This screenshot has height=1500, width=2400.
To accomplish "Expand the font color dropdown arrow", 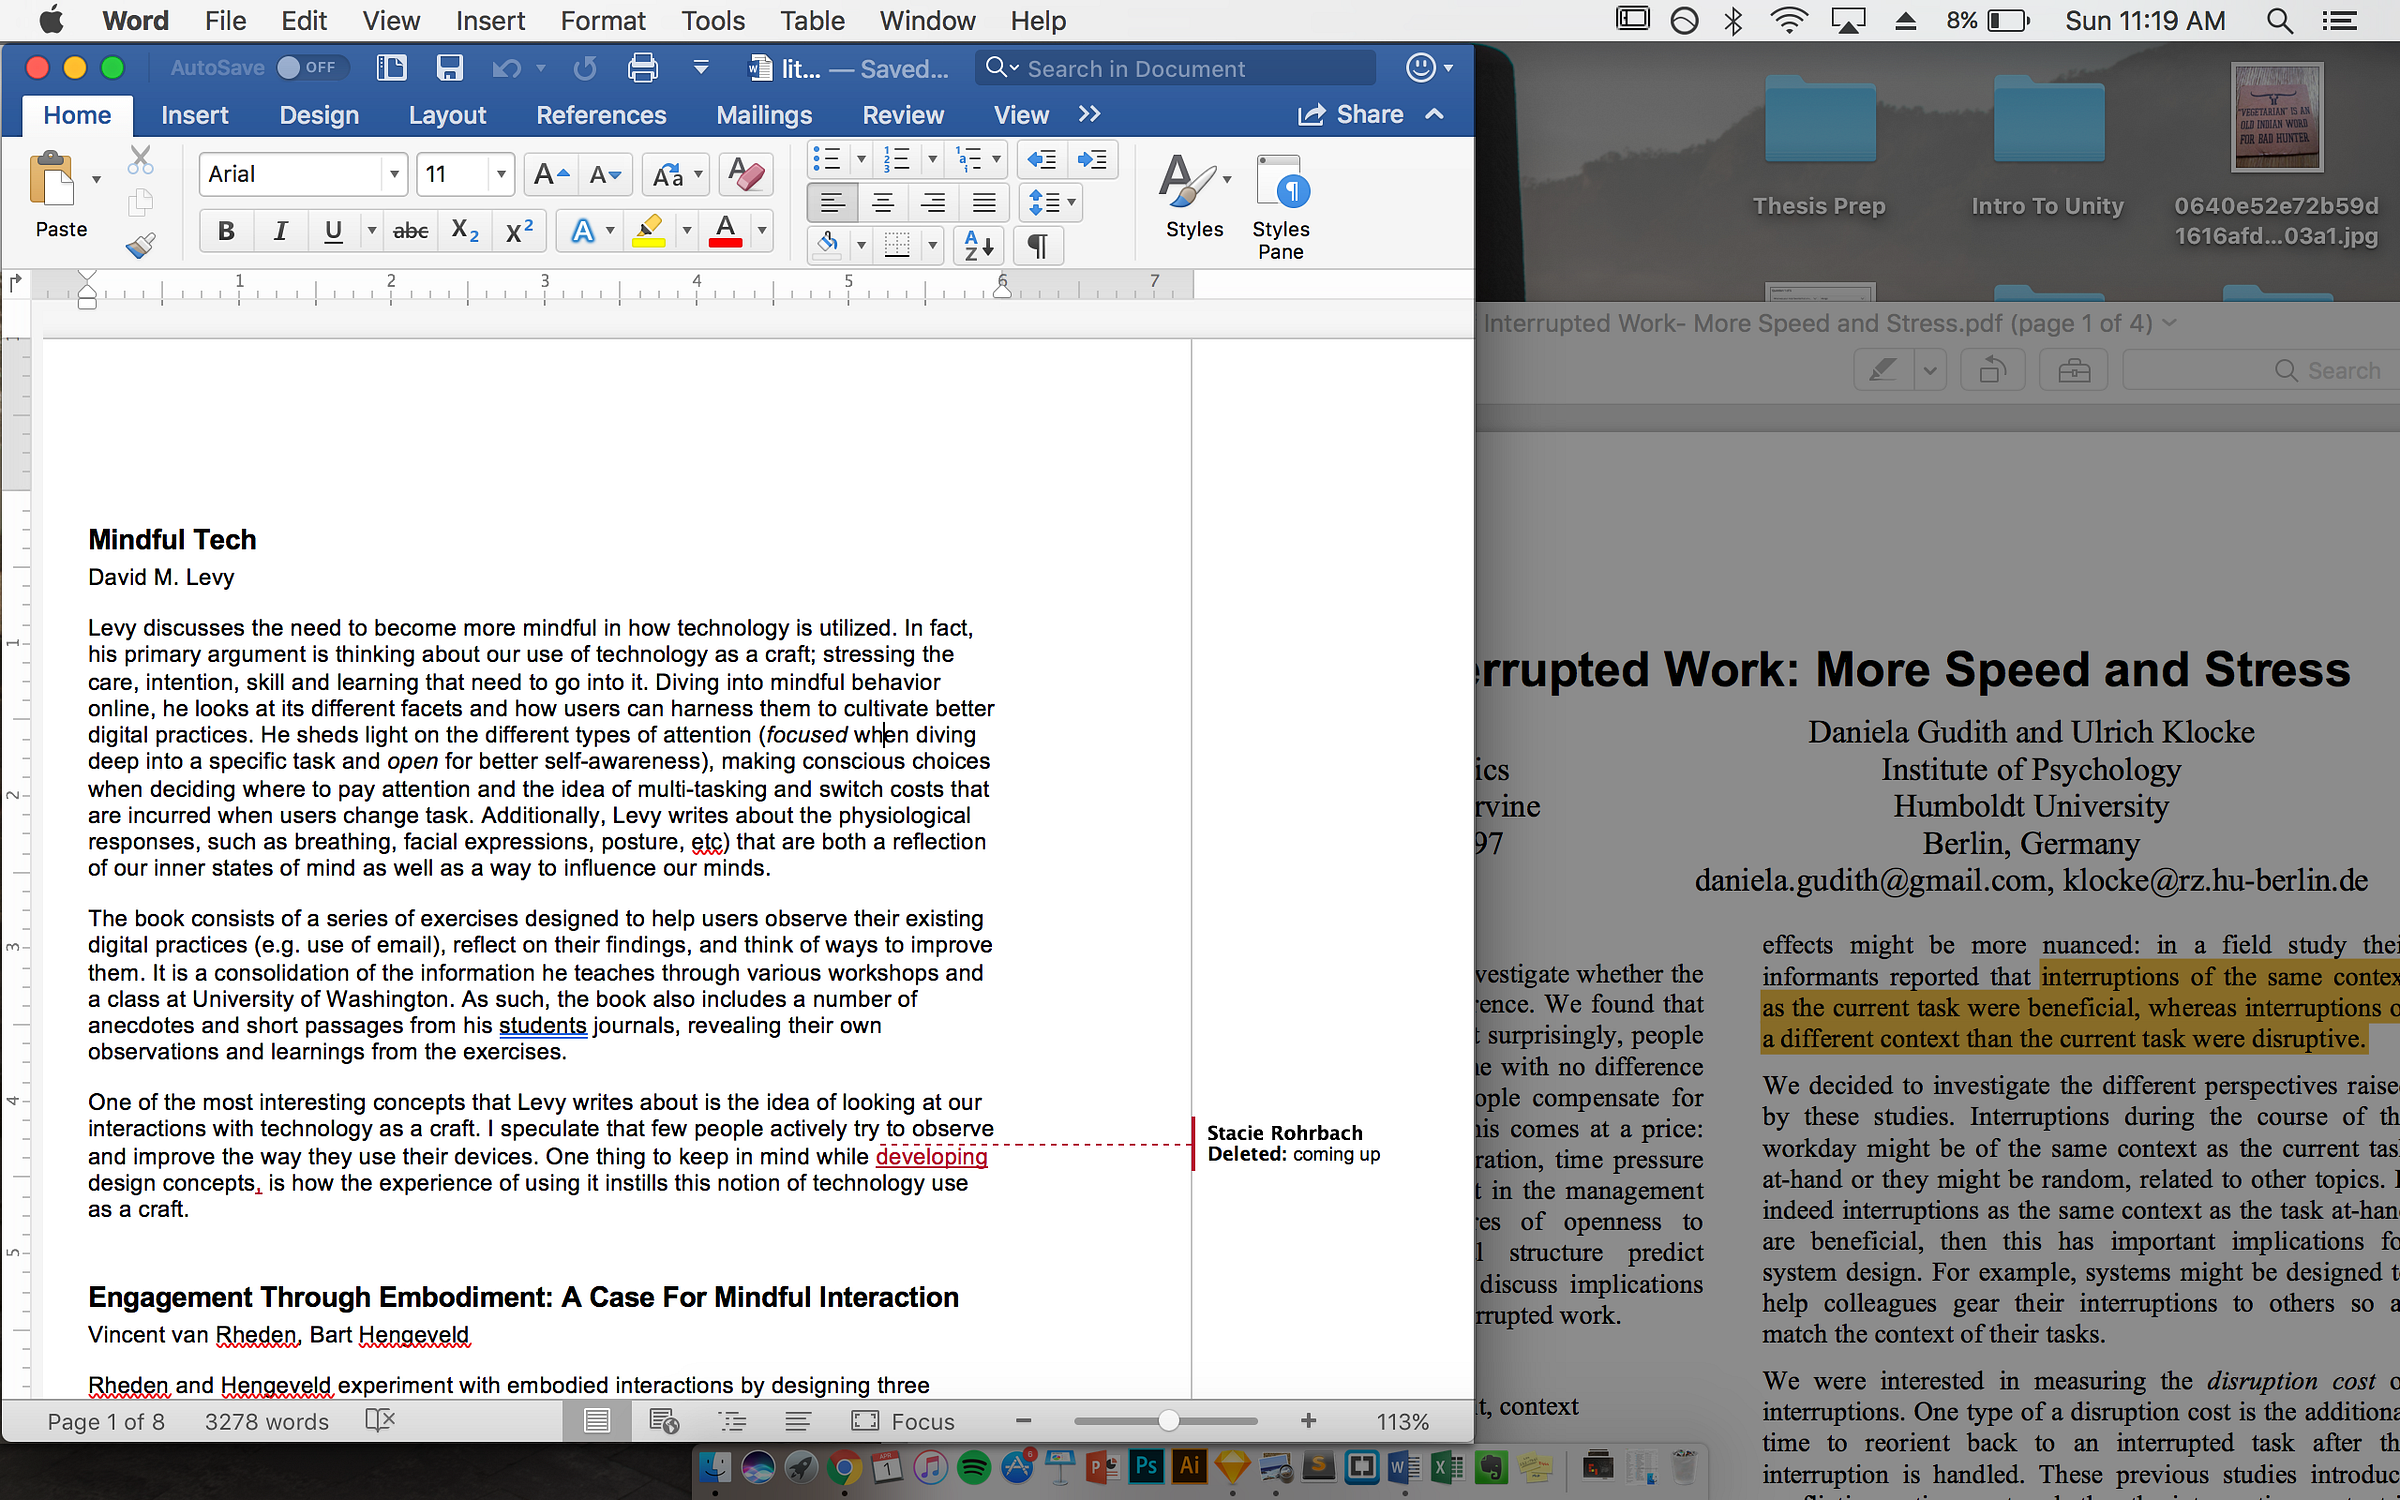I will pos(762,231).
